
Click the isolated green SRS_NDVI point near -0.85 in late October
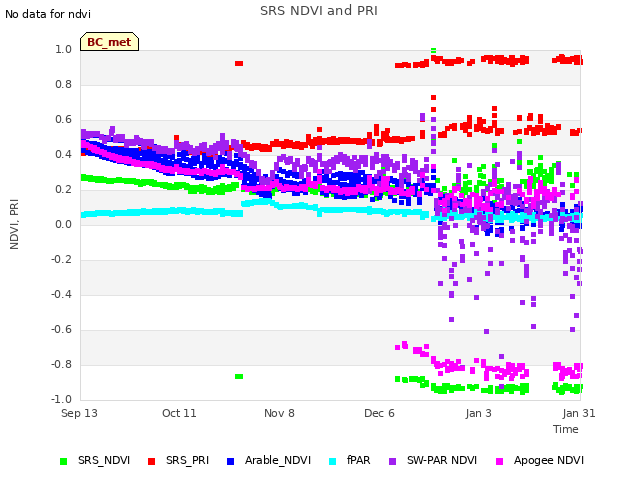(239, 376)
